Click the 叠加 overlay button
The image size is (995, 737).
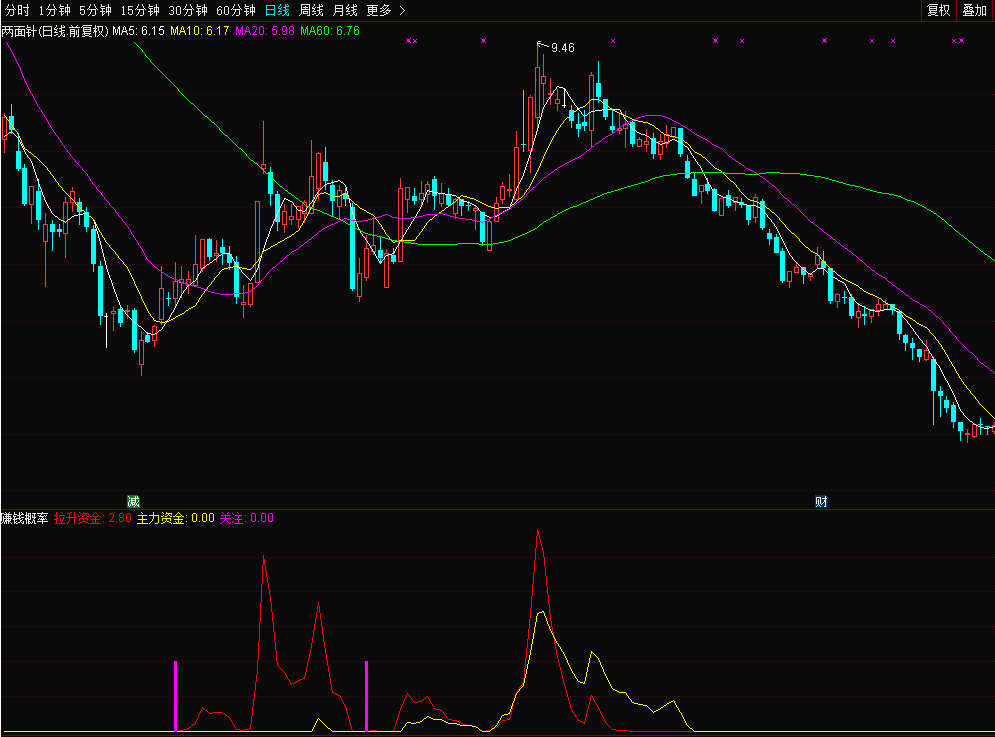coord(974,10)
